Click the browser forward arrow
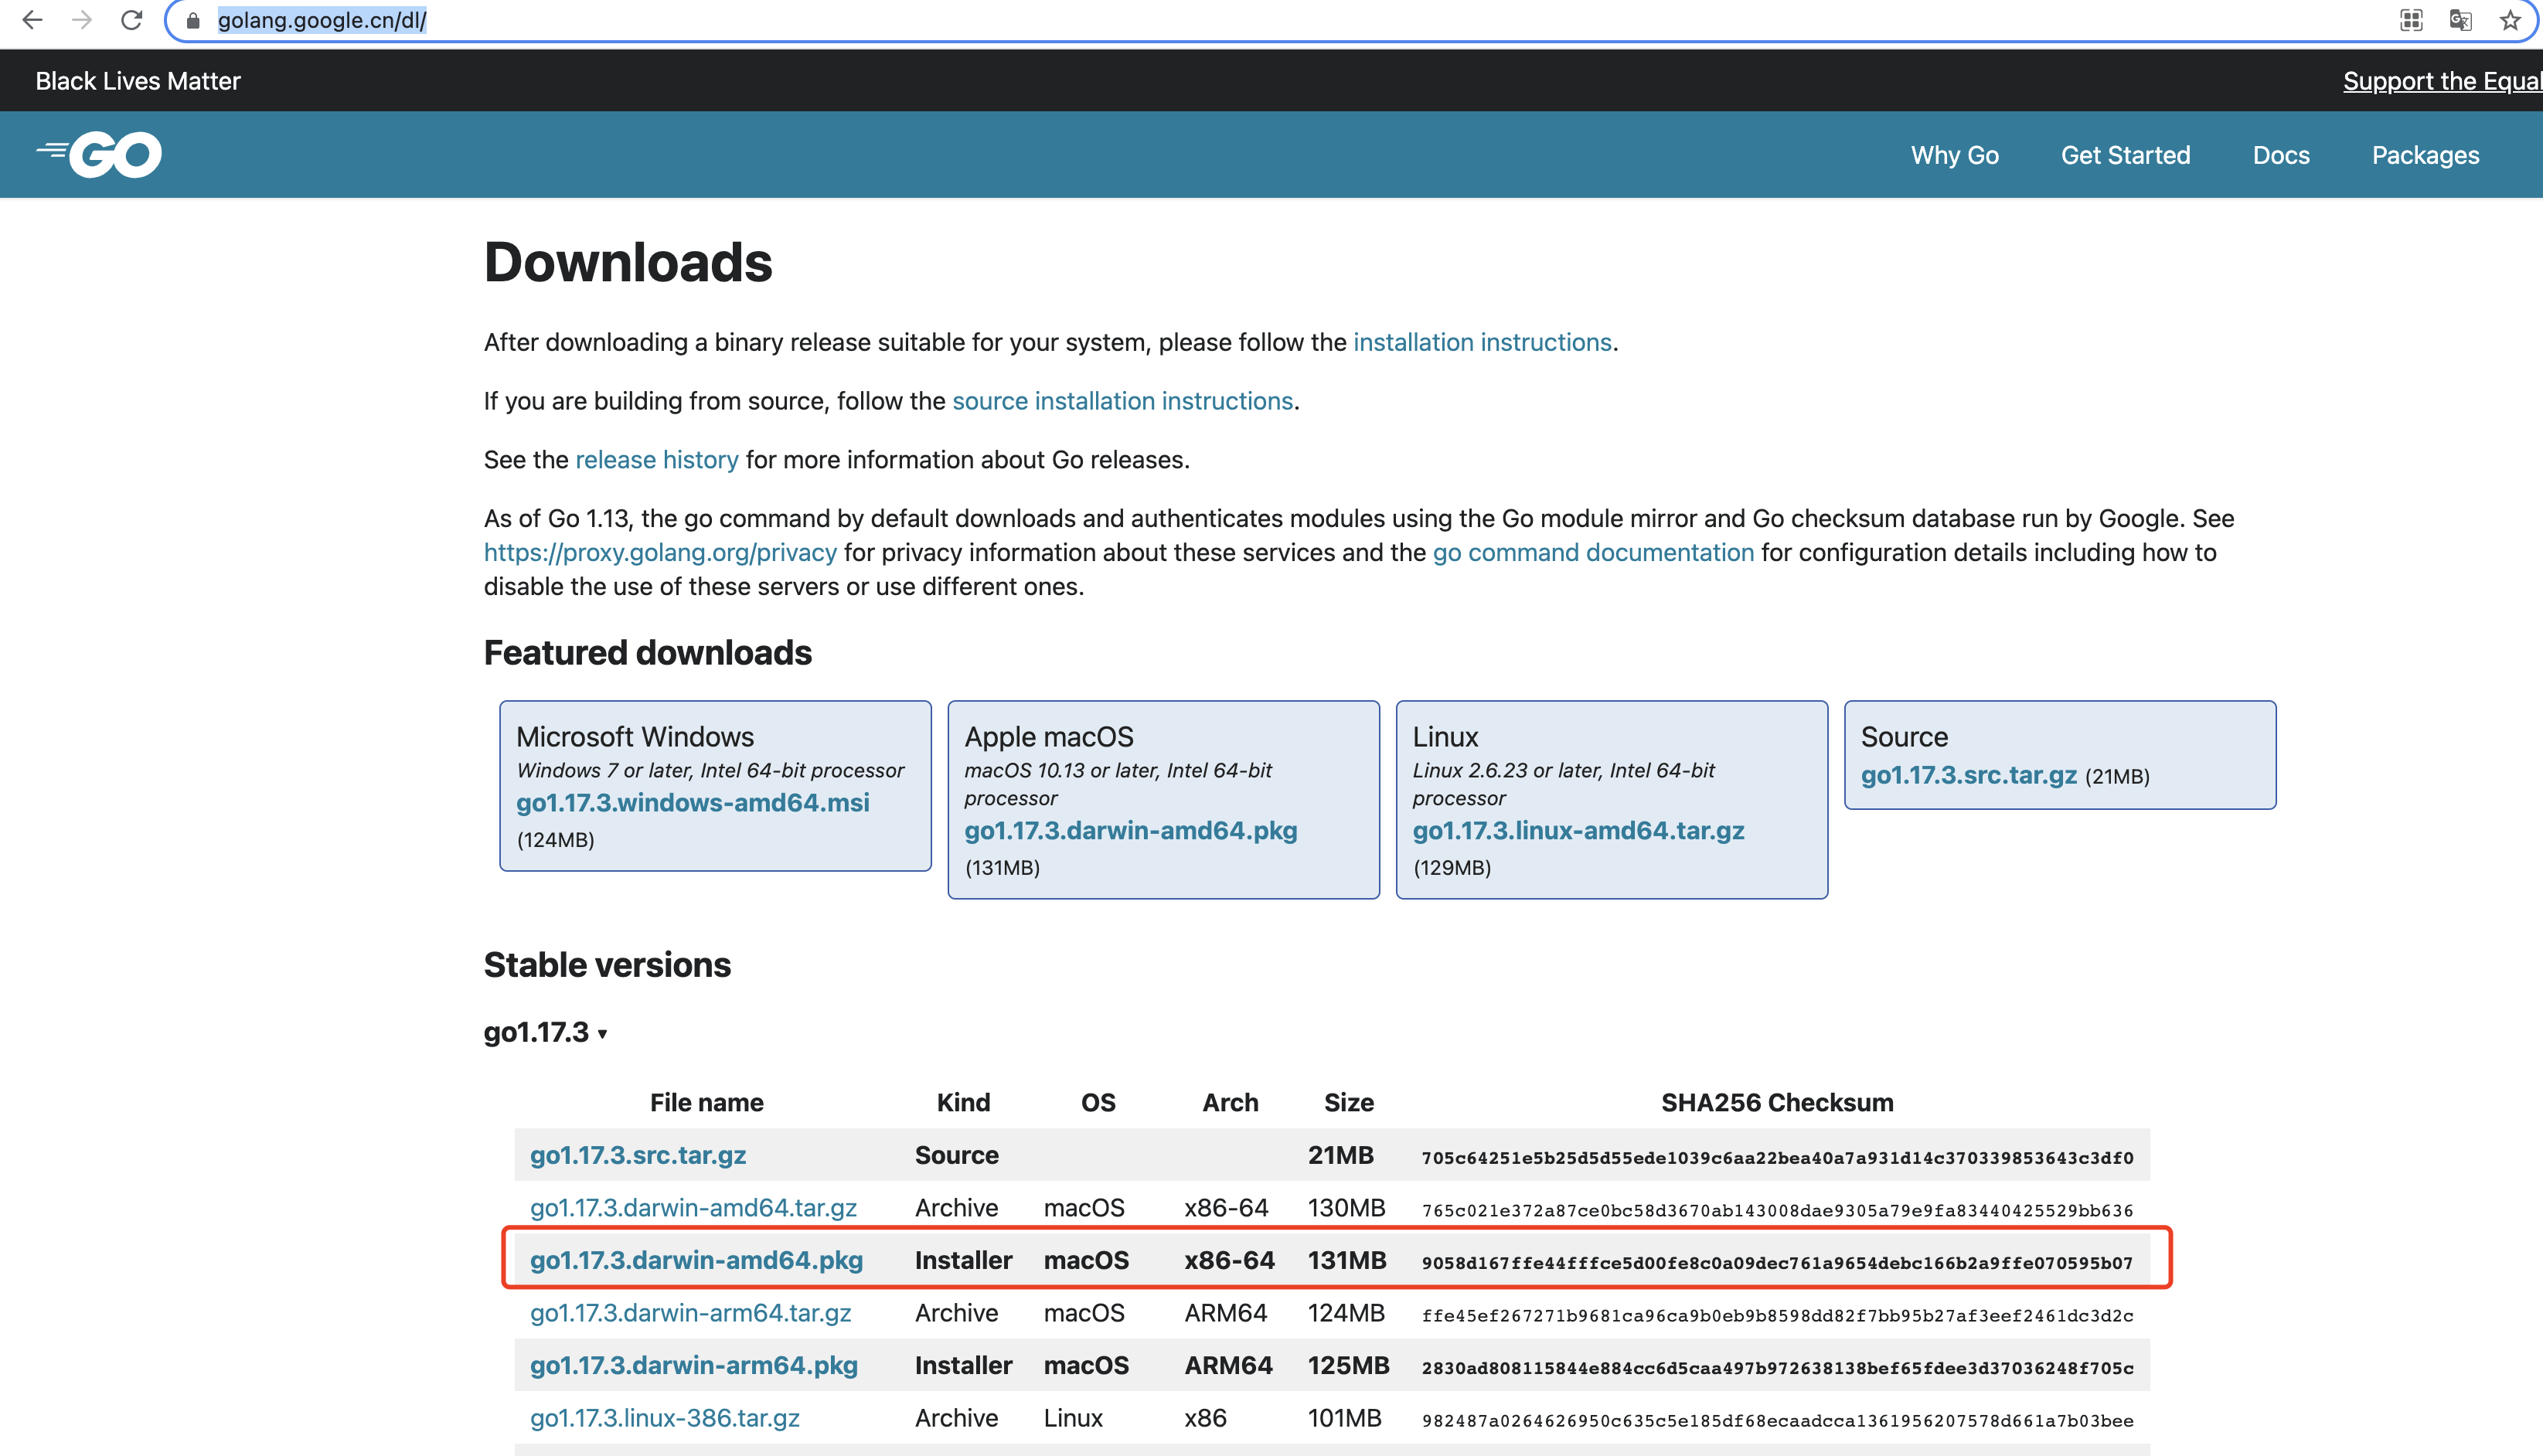 (82, 20)
